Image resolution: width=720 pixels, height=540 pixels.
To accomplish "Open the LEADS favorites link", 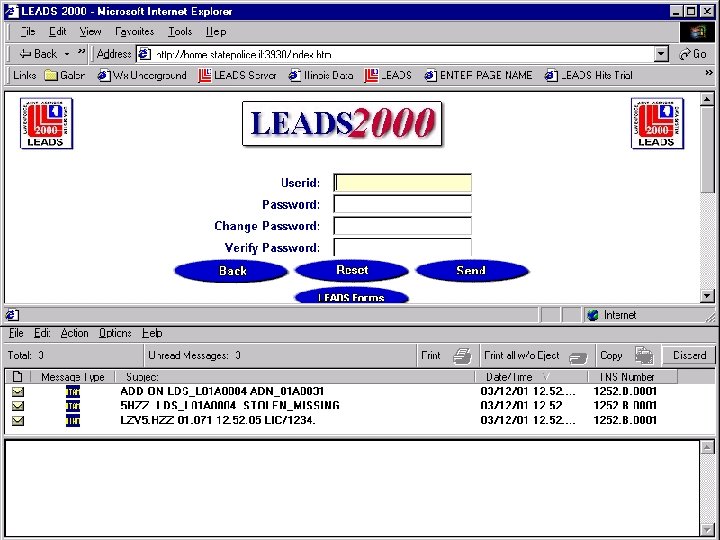I will point(388,75).
